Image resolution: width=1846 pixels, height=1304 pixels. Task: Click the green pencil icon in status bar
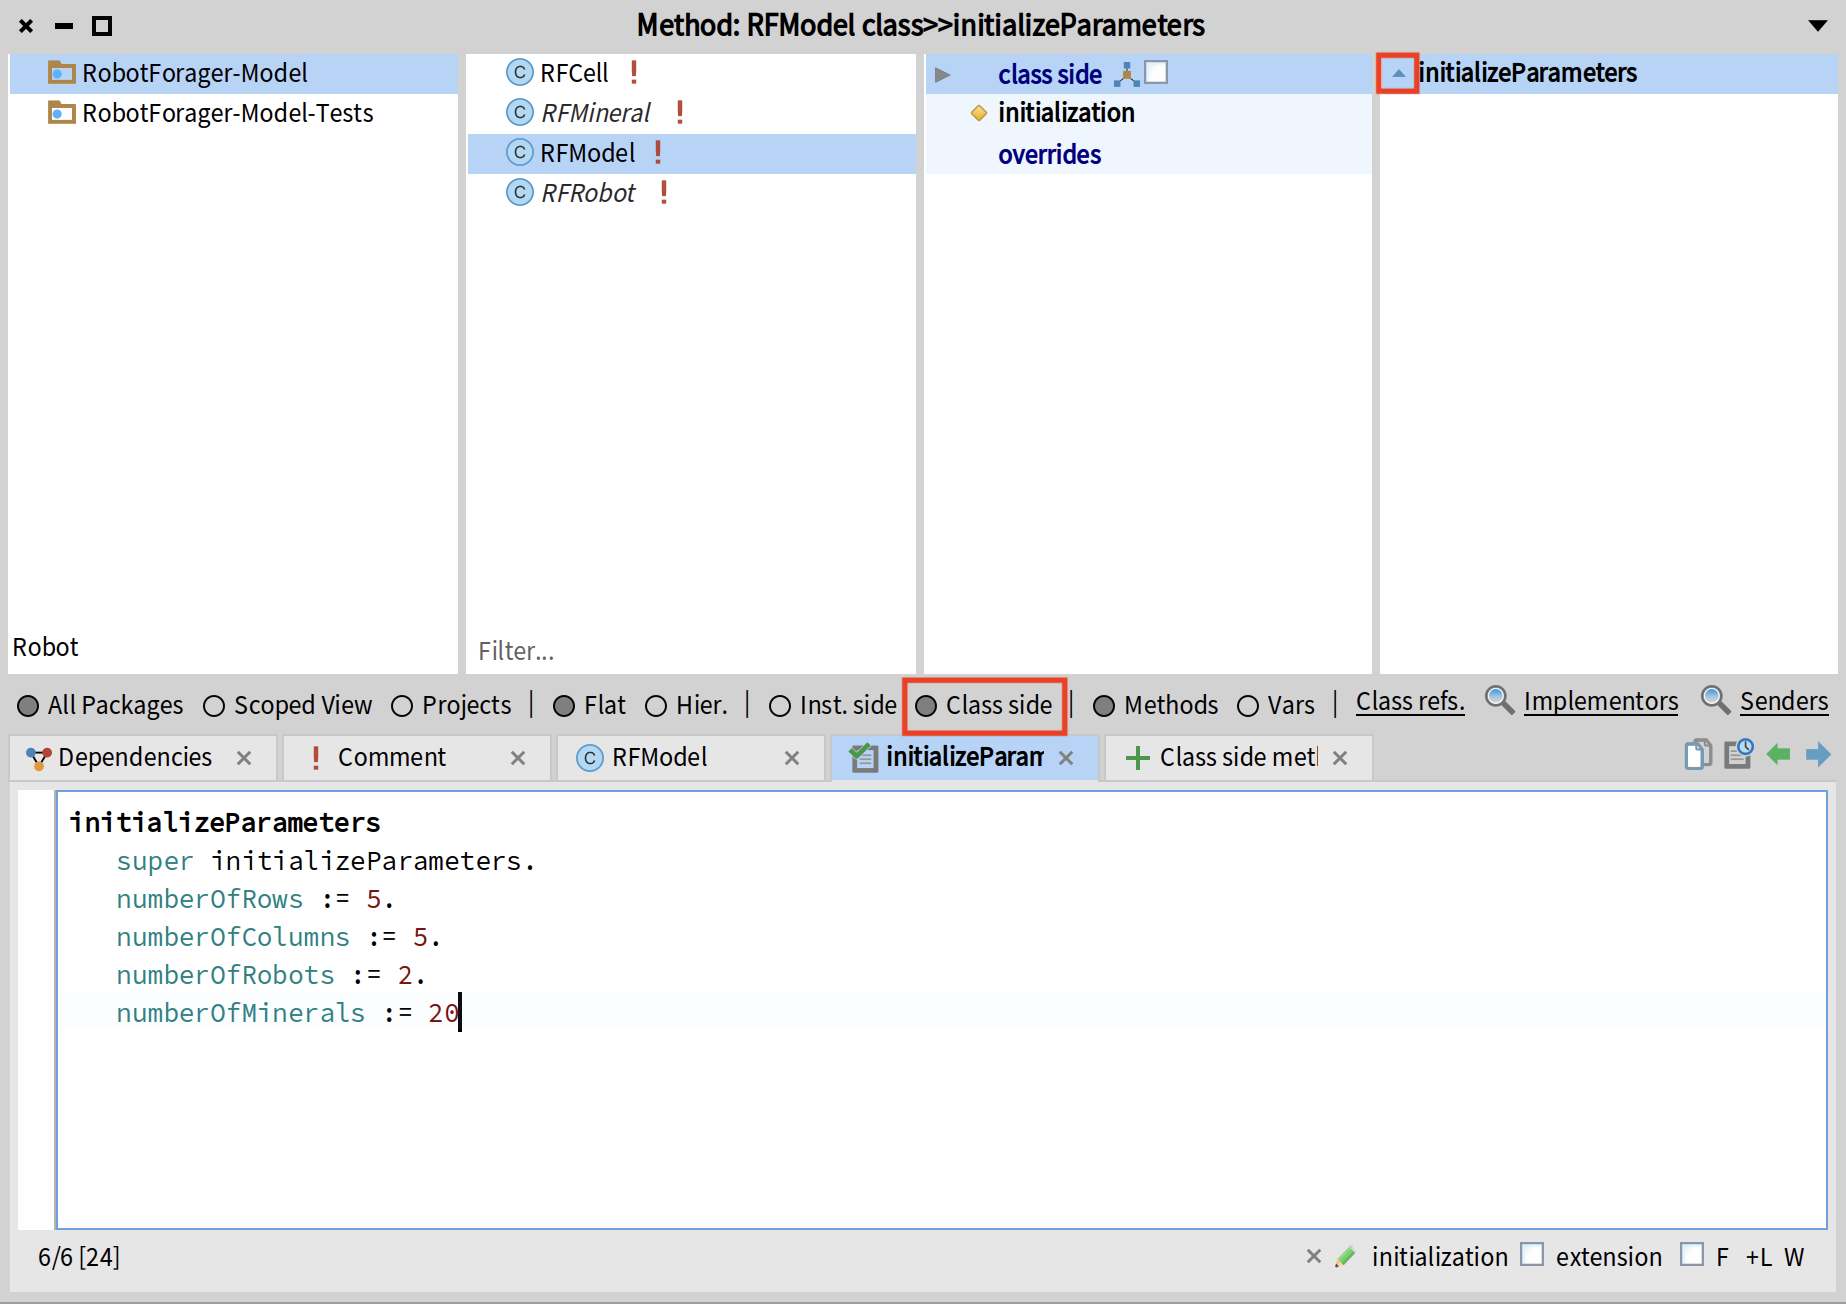click(x=1346, y=1257)
